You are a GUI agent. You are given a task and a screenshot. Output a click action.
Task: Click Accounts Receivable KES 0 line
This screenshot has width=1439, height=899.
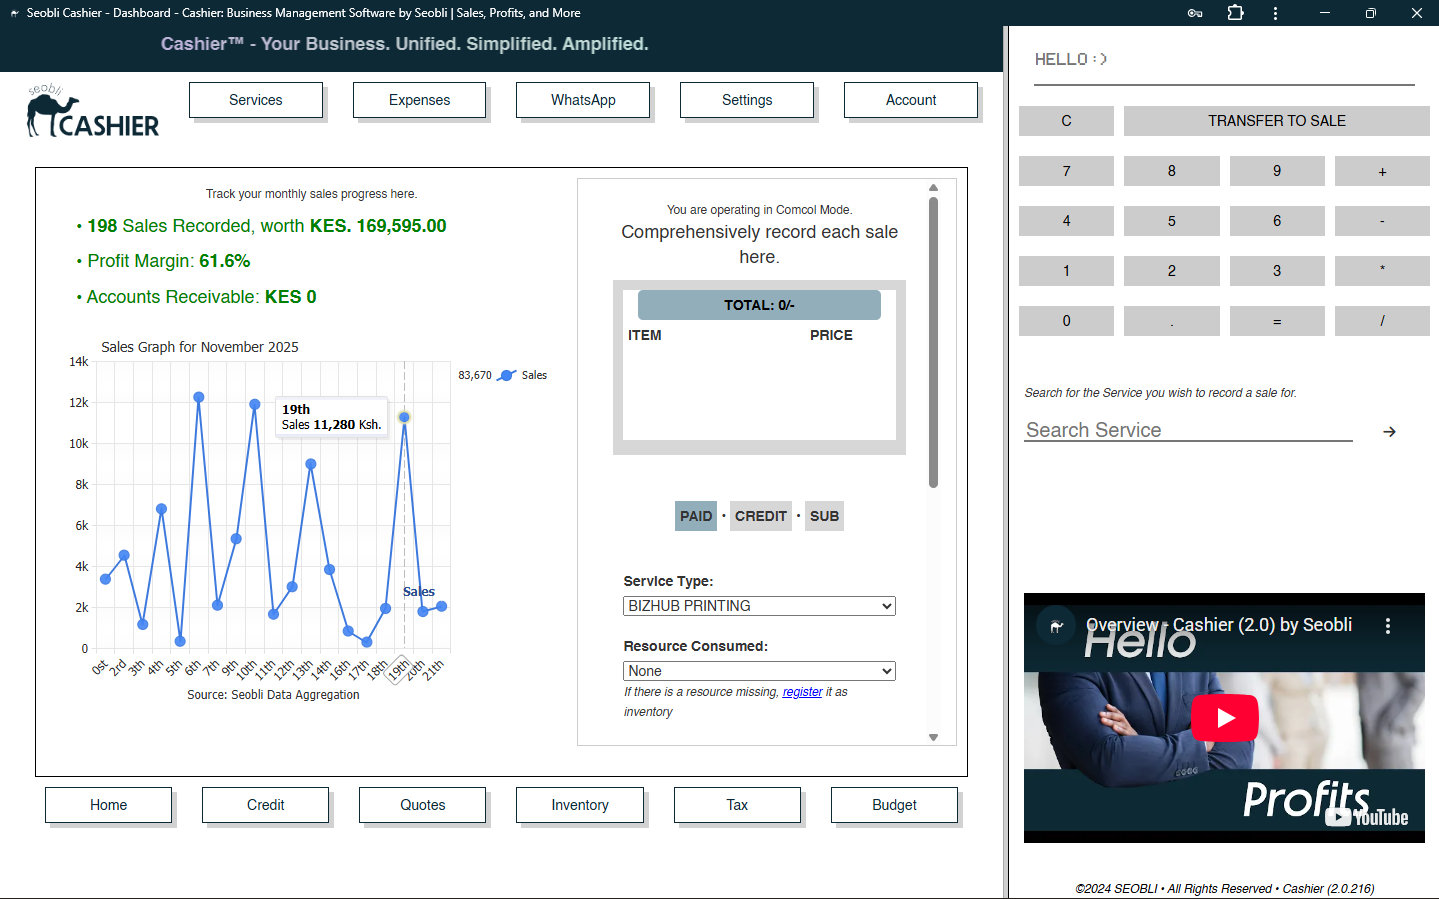(197, 297)
